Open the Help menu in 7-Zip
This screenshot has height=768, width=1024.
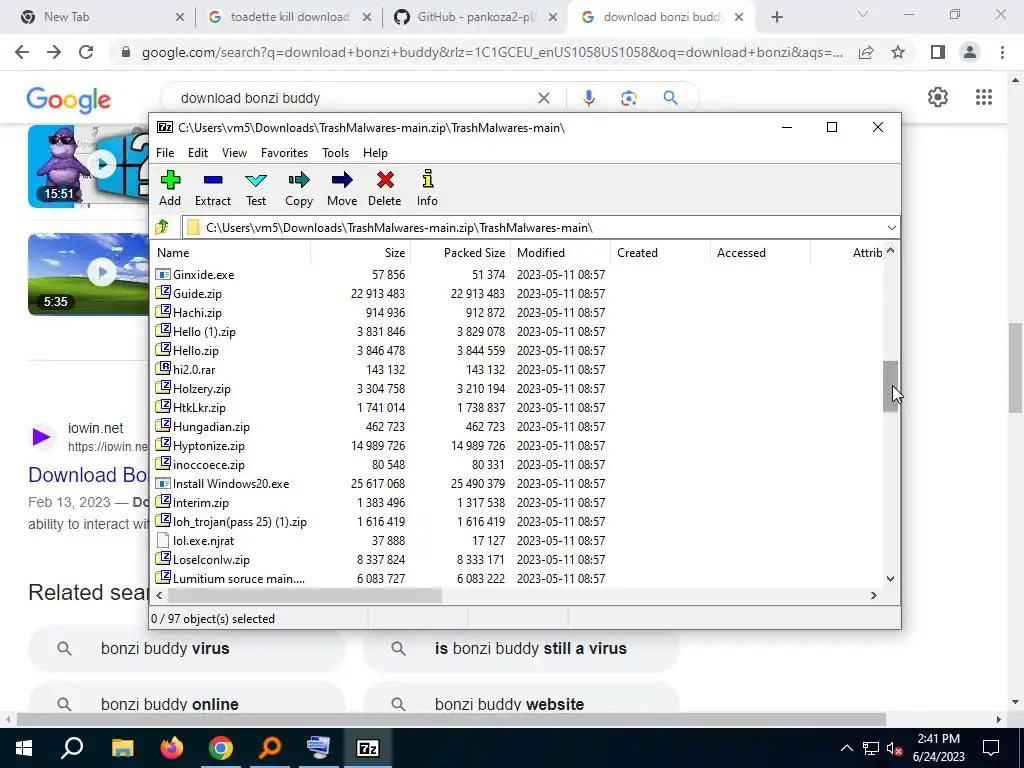[375, 153]
